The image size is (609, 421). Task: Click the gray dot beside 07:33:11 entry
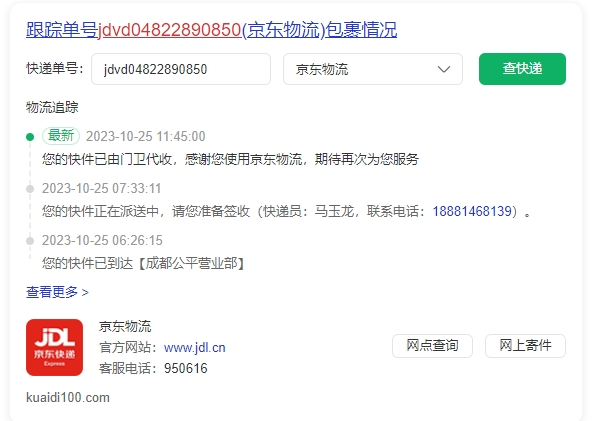(30, 189)
